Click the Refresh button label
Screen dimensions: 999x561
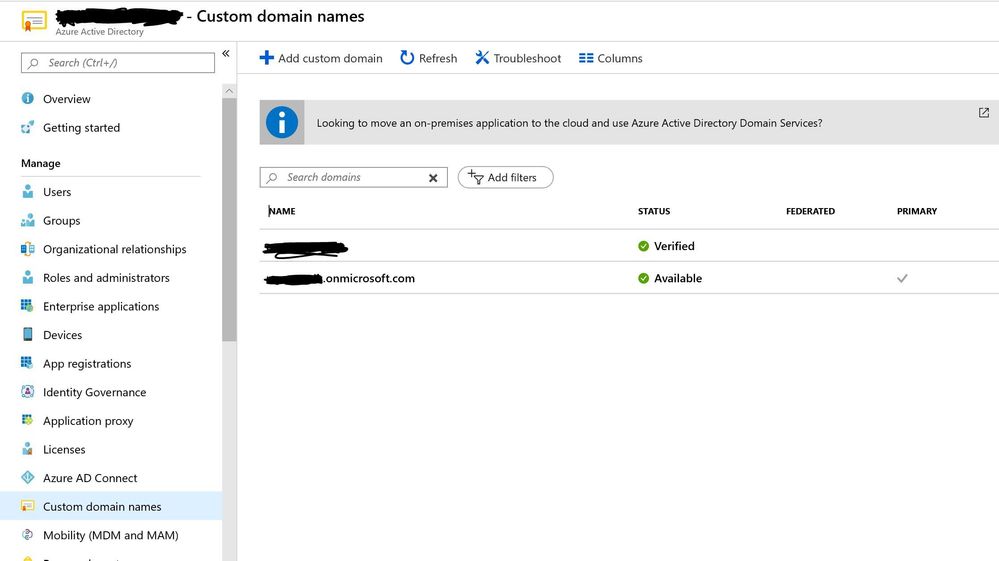438,59
